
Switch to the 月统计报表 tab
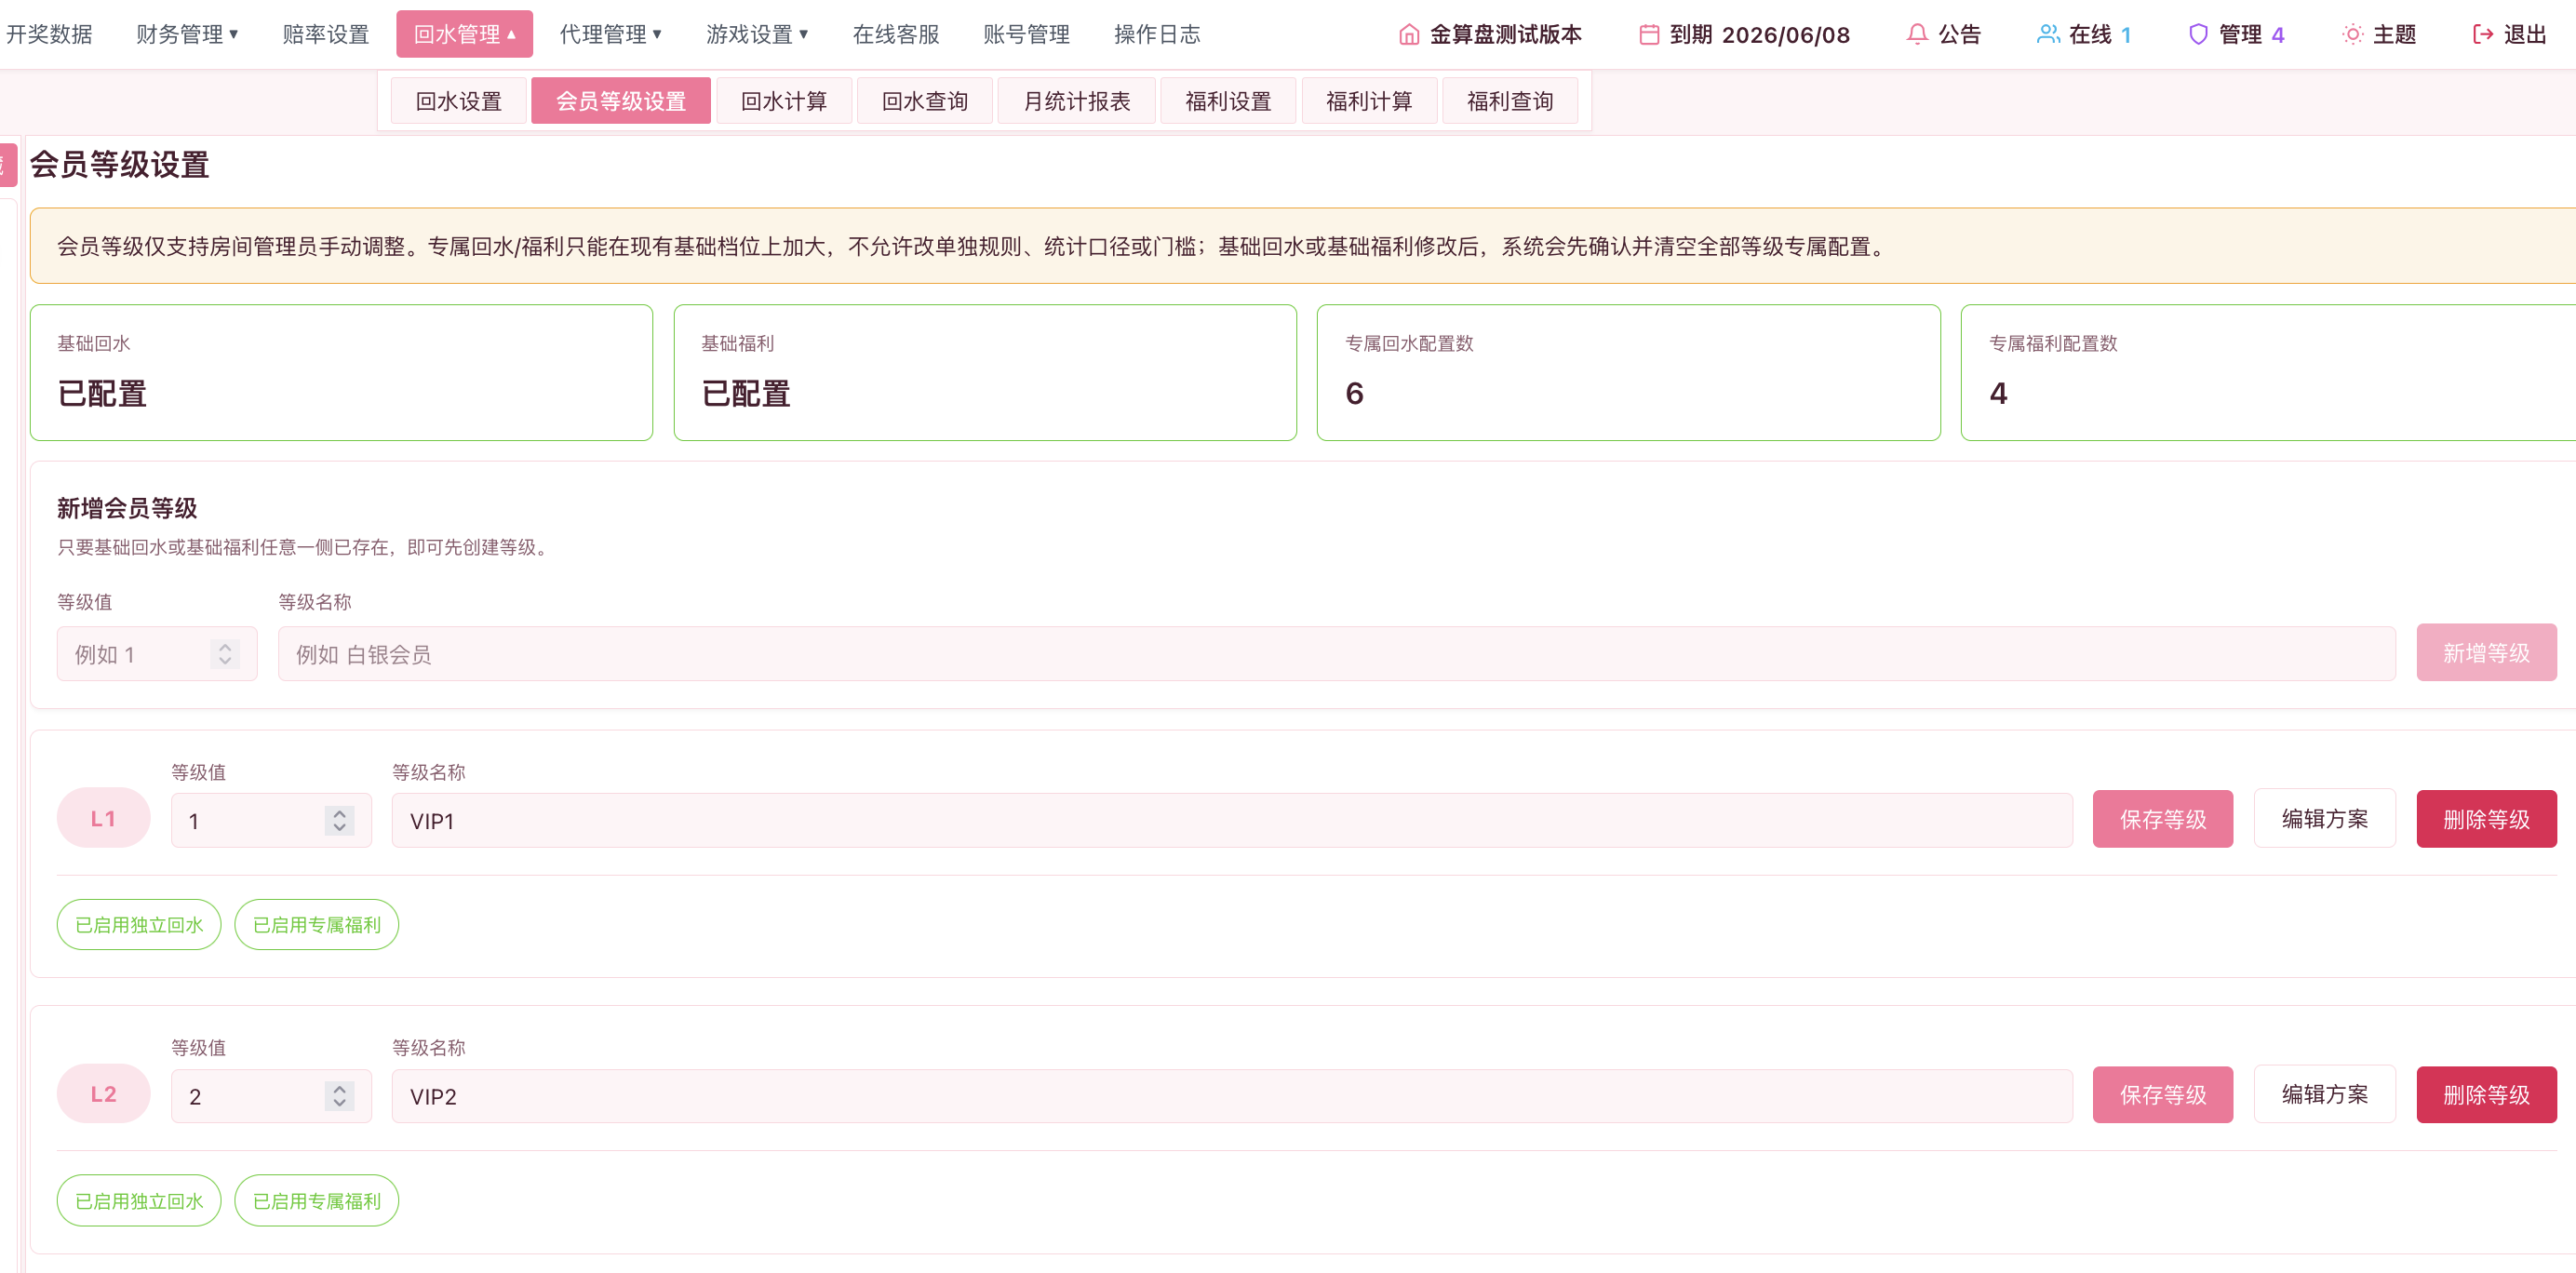(1077, 101)
